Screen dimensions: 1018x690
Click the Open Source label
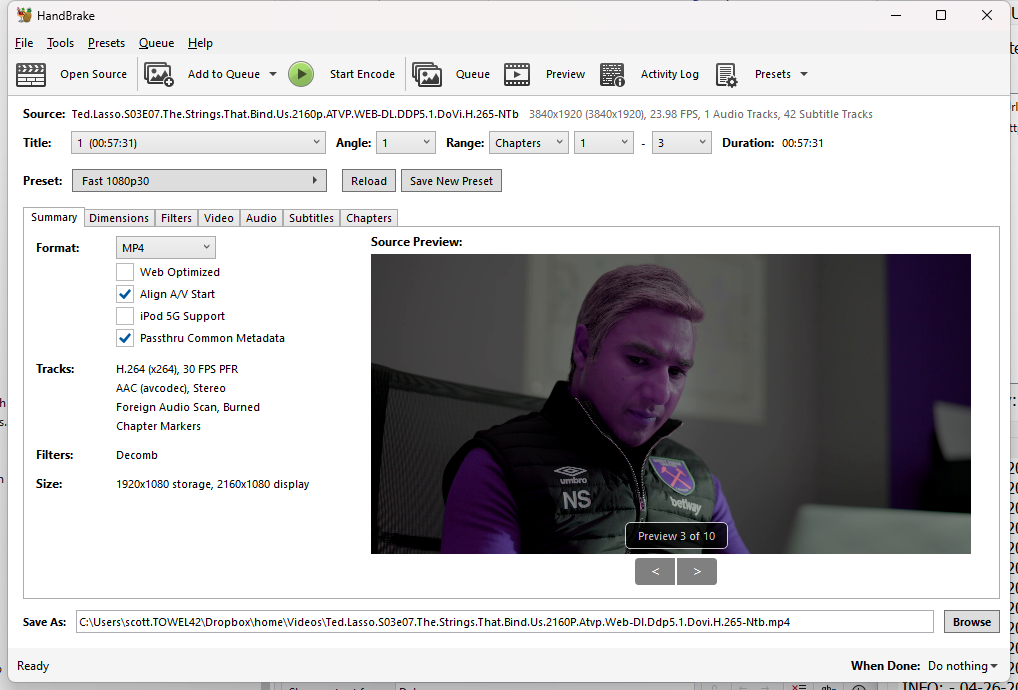(93, 74)
